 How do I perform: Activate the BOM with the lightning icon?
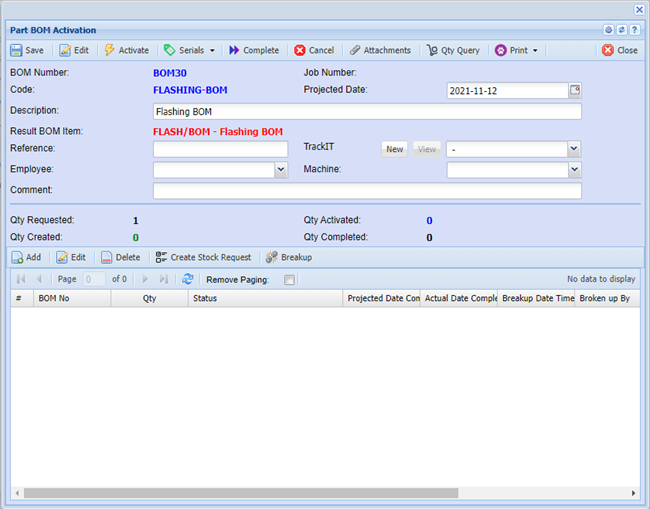pyautogui.click(x=110, y=50)
